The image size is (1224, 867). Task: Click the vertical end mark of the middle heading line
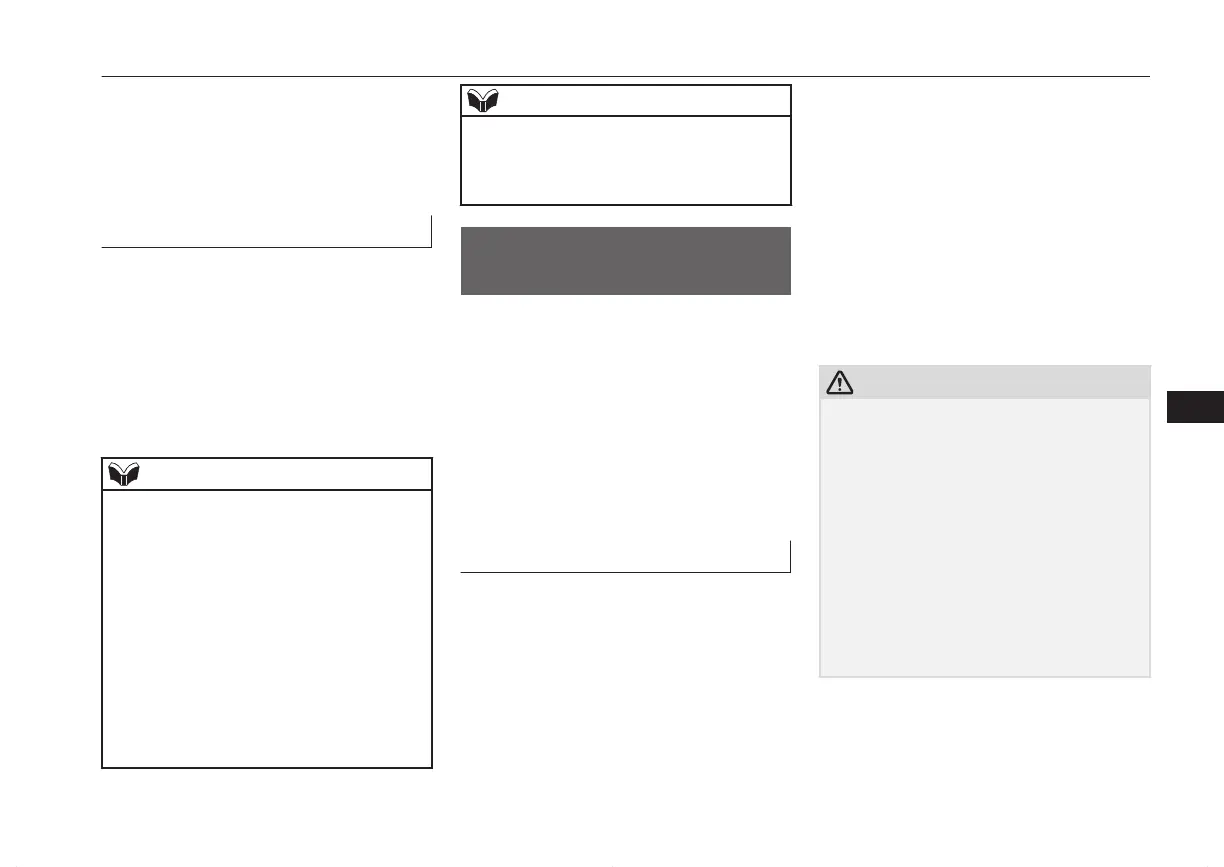[x=790, y=556]
